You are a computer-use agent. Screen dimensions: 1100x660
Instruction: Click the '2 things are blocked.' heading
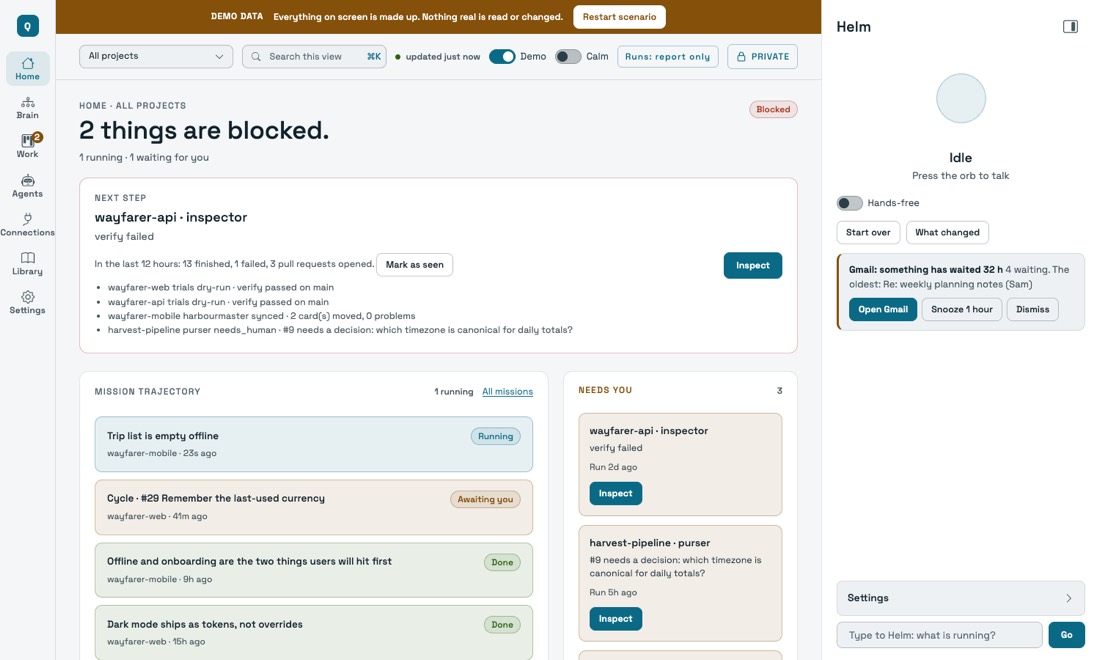click(x=203, y=130)
